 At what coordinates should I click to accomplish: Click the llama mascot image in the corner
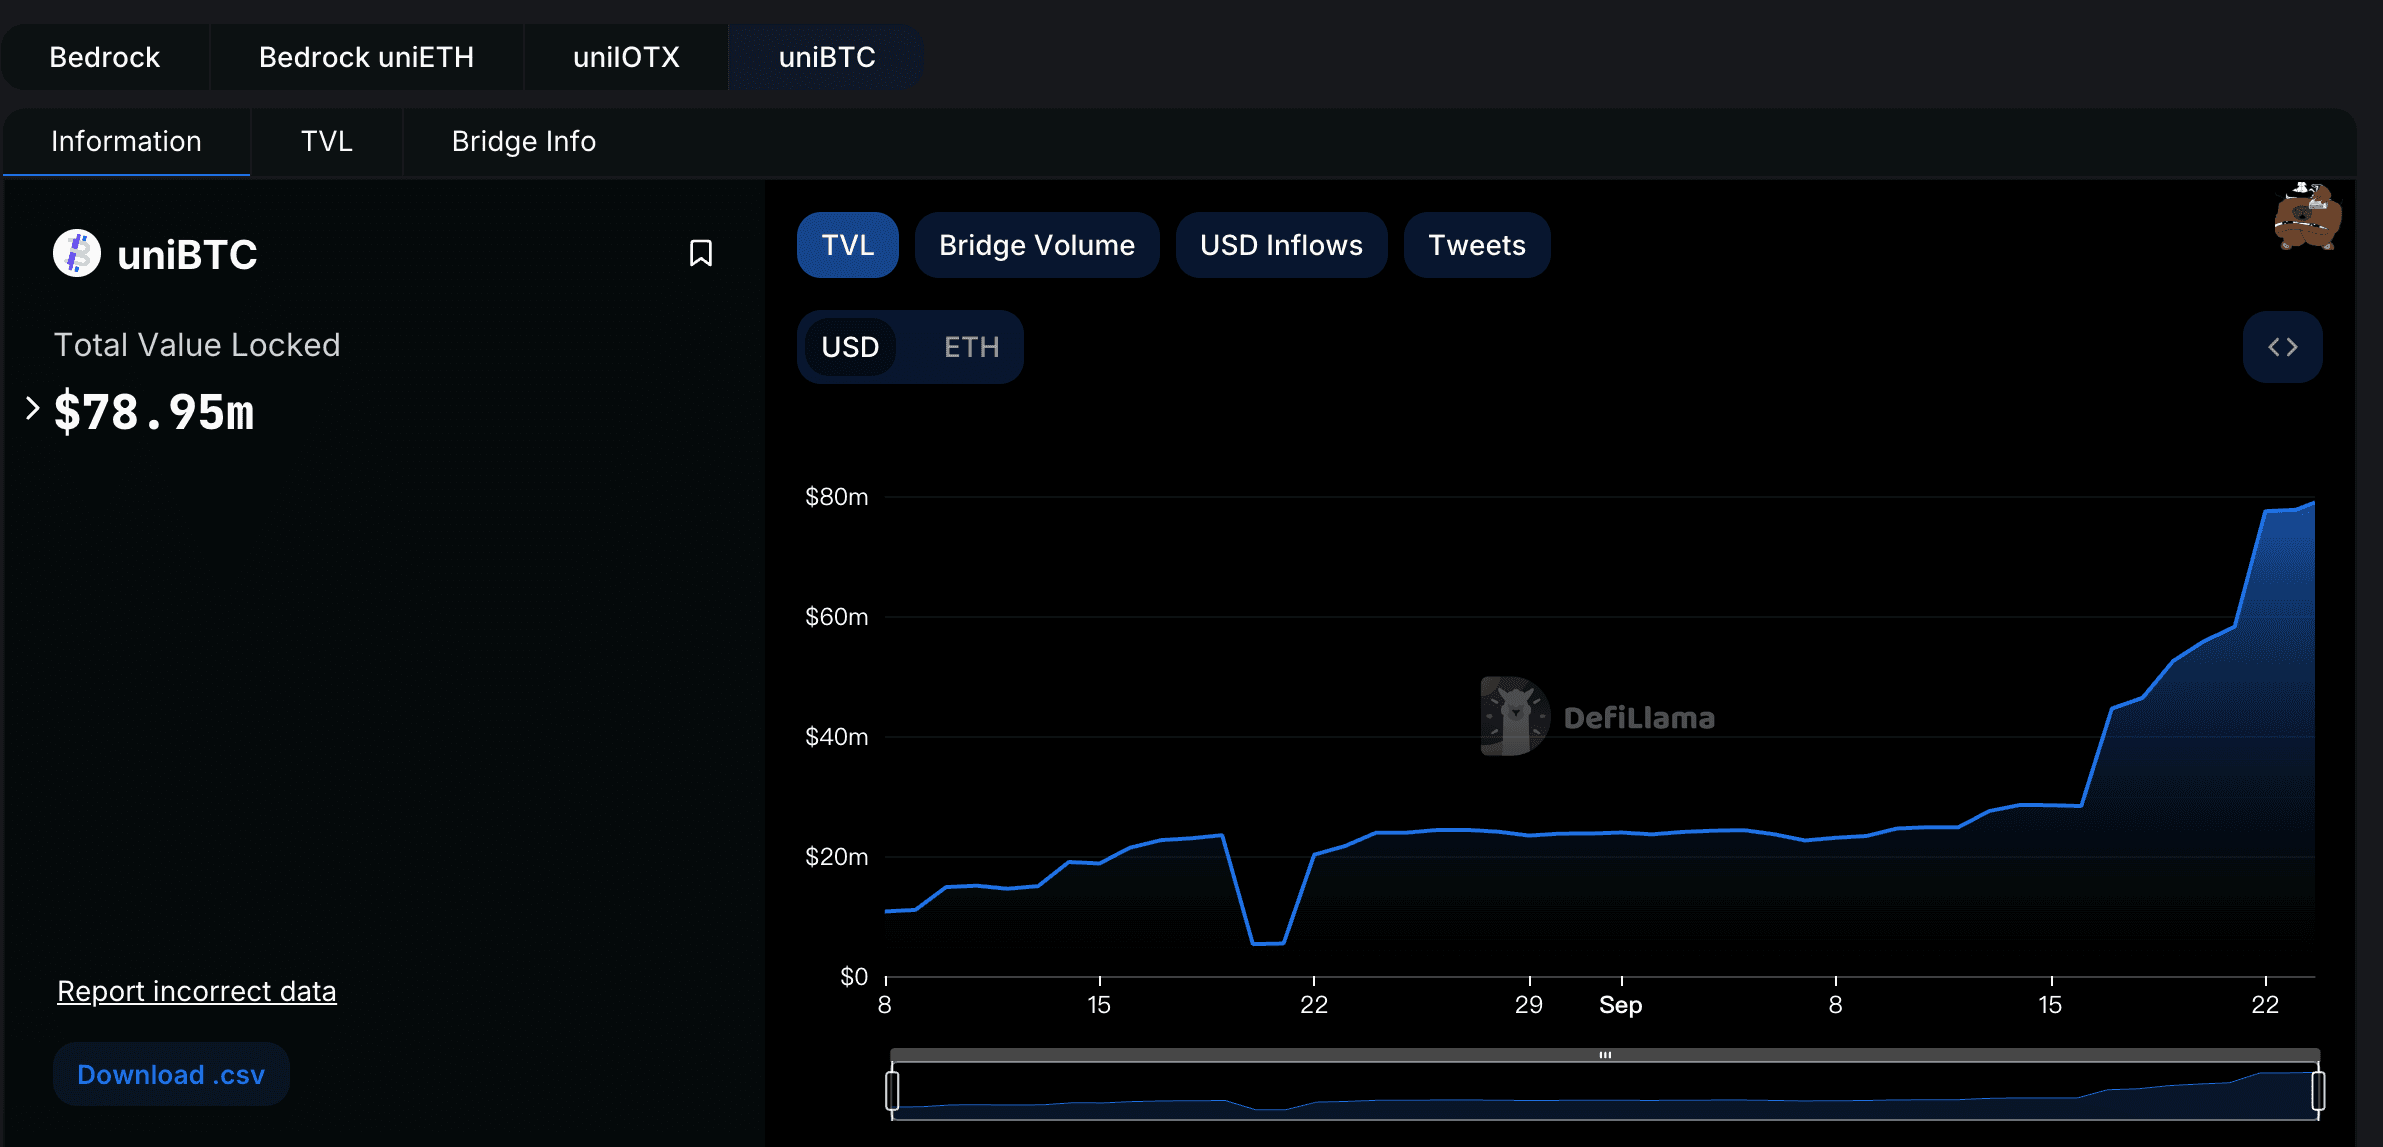tap(2307, 216)
